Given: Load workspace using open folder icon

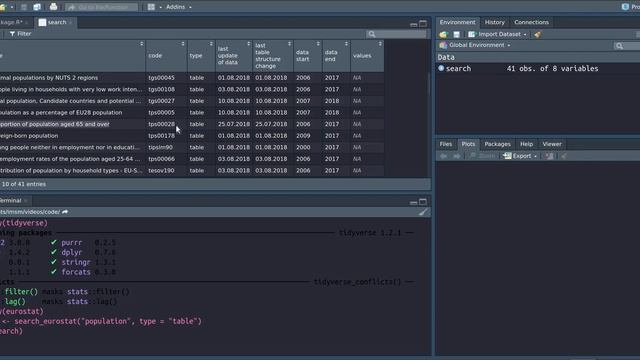Looking at the screenshot, I should pos(444,35).
